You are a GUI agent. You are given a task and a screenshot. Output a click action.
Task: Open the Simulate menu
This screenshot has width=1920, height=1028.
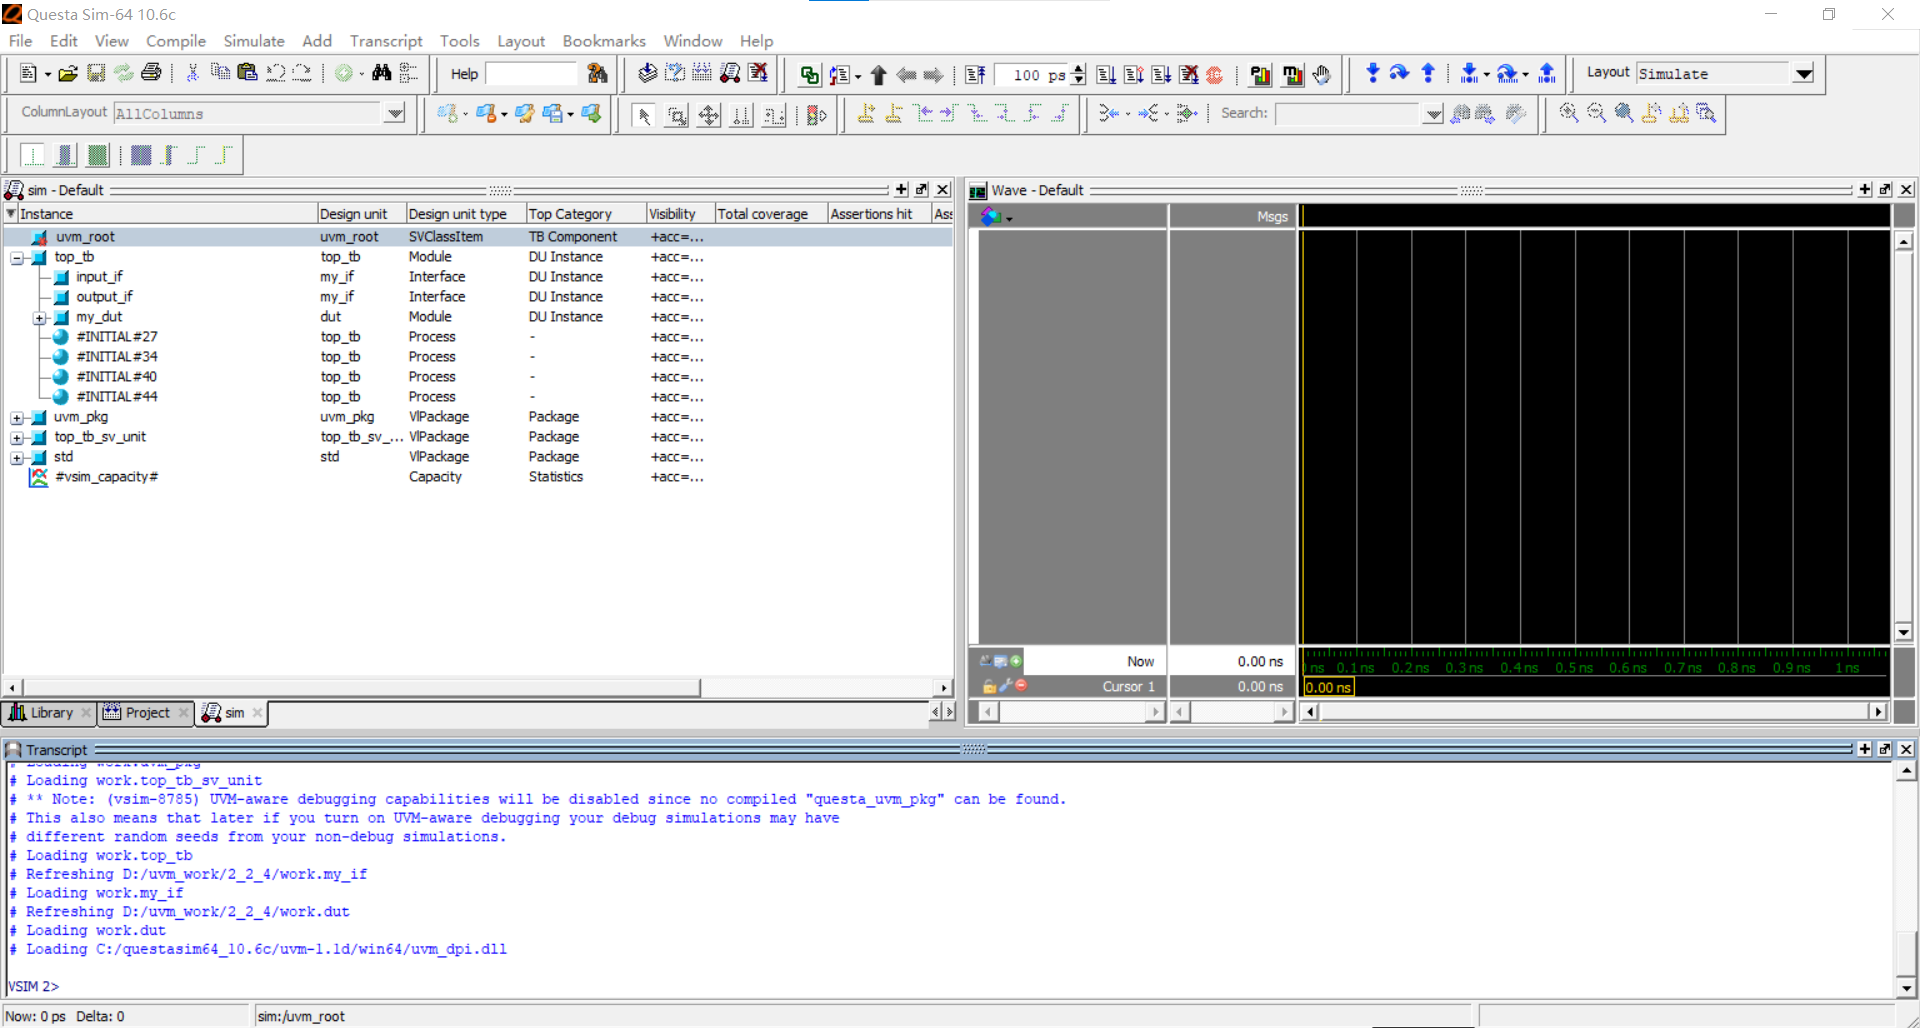(253, 41)
